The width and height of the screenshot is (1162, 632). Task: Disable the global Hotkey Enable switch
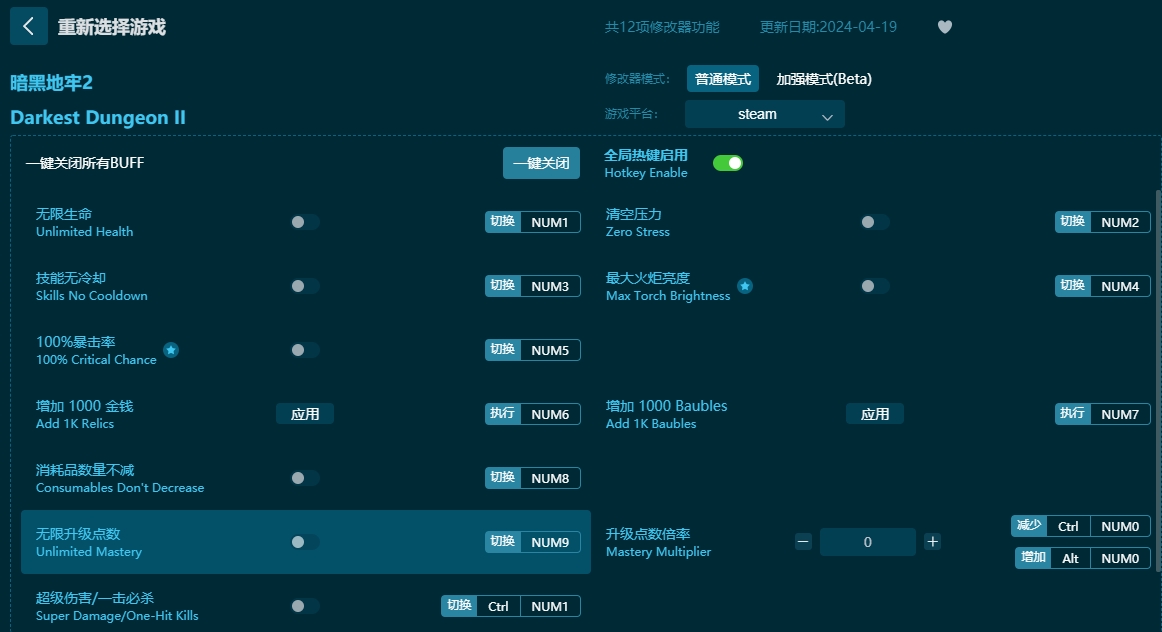(x=728, y=163)
